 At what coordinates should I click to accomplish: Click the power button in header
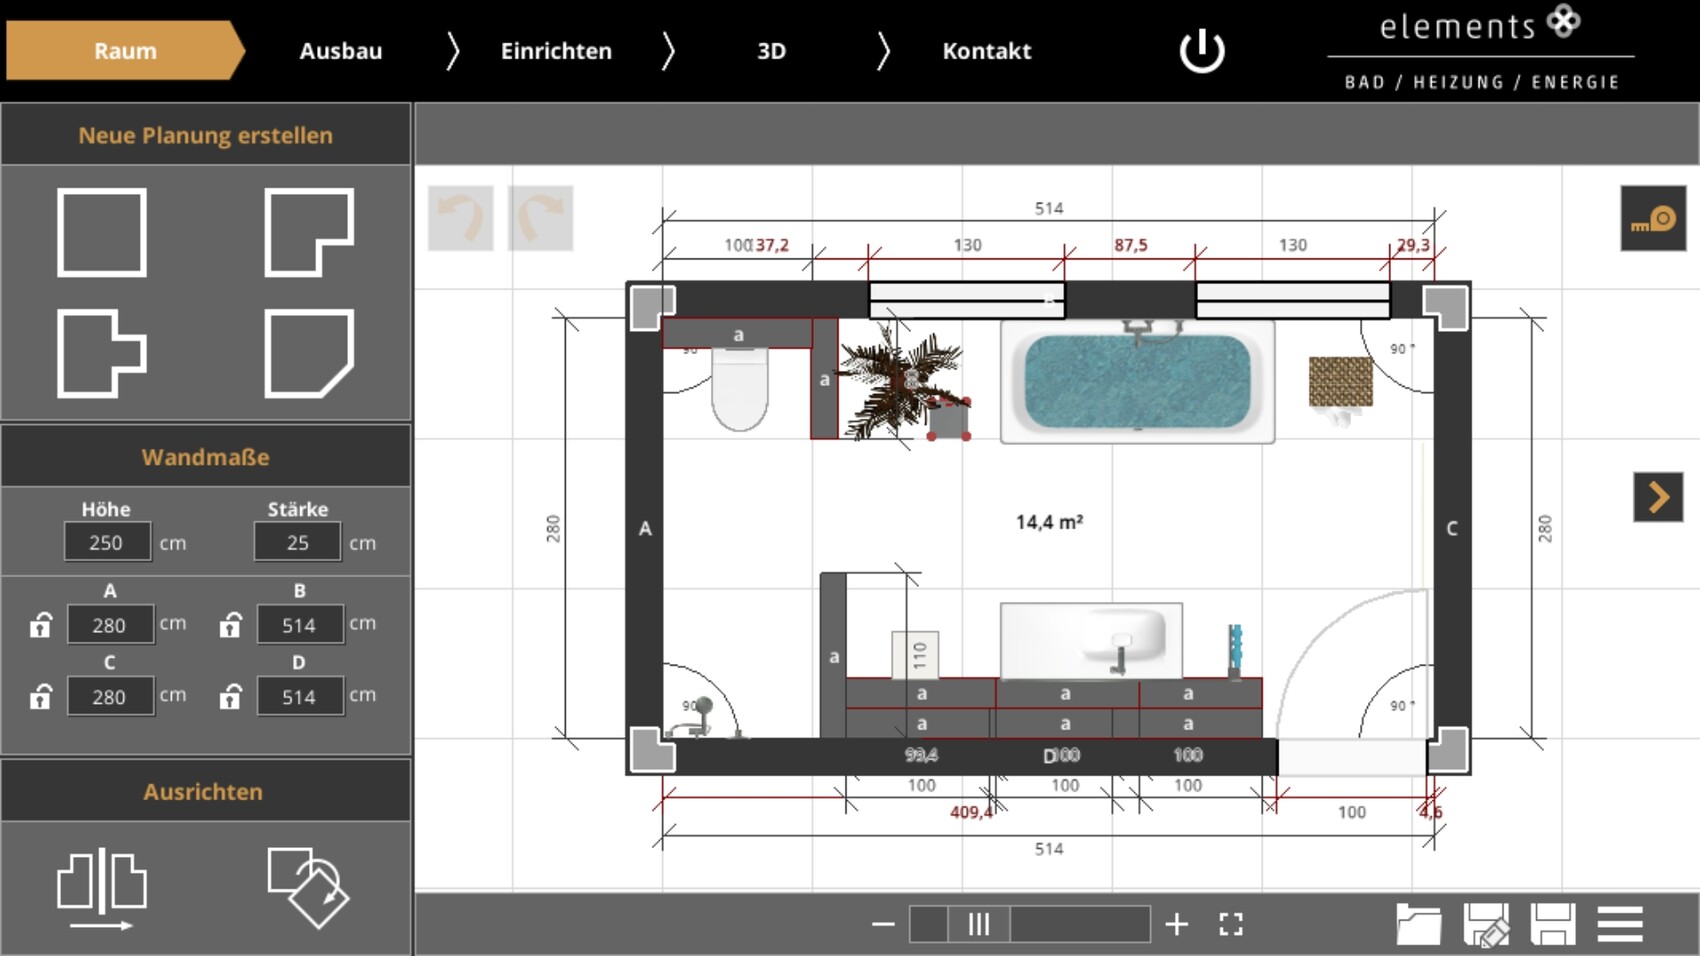tap(1201, 51)
